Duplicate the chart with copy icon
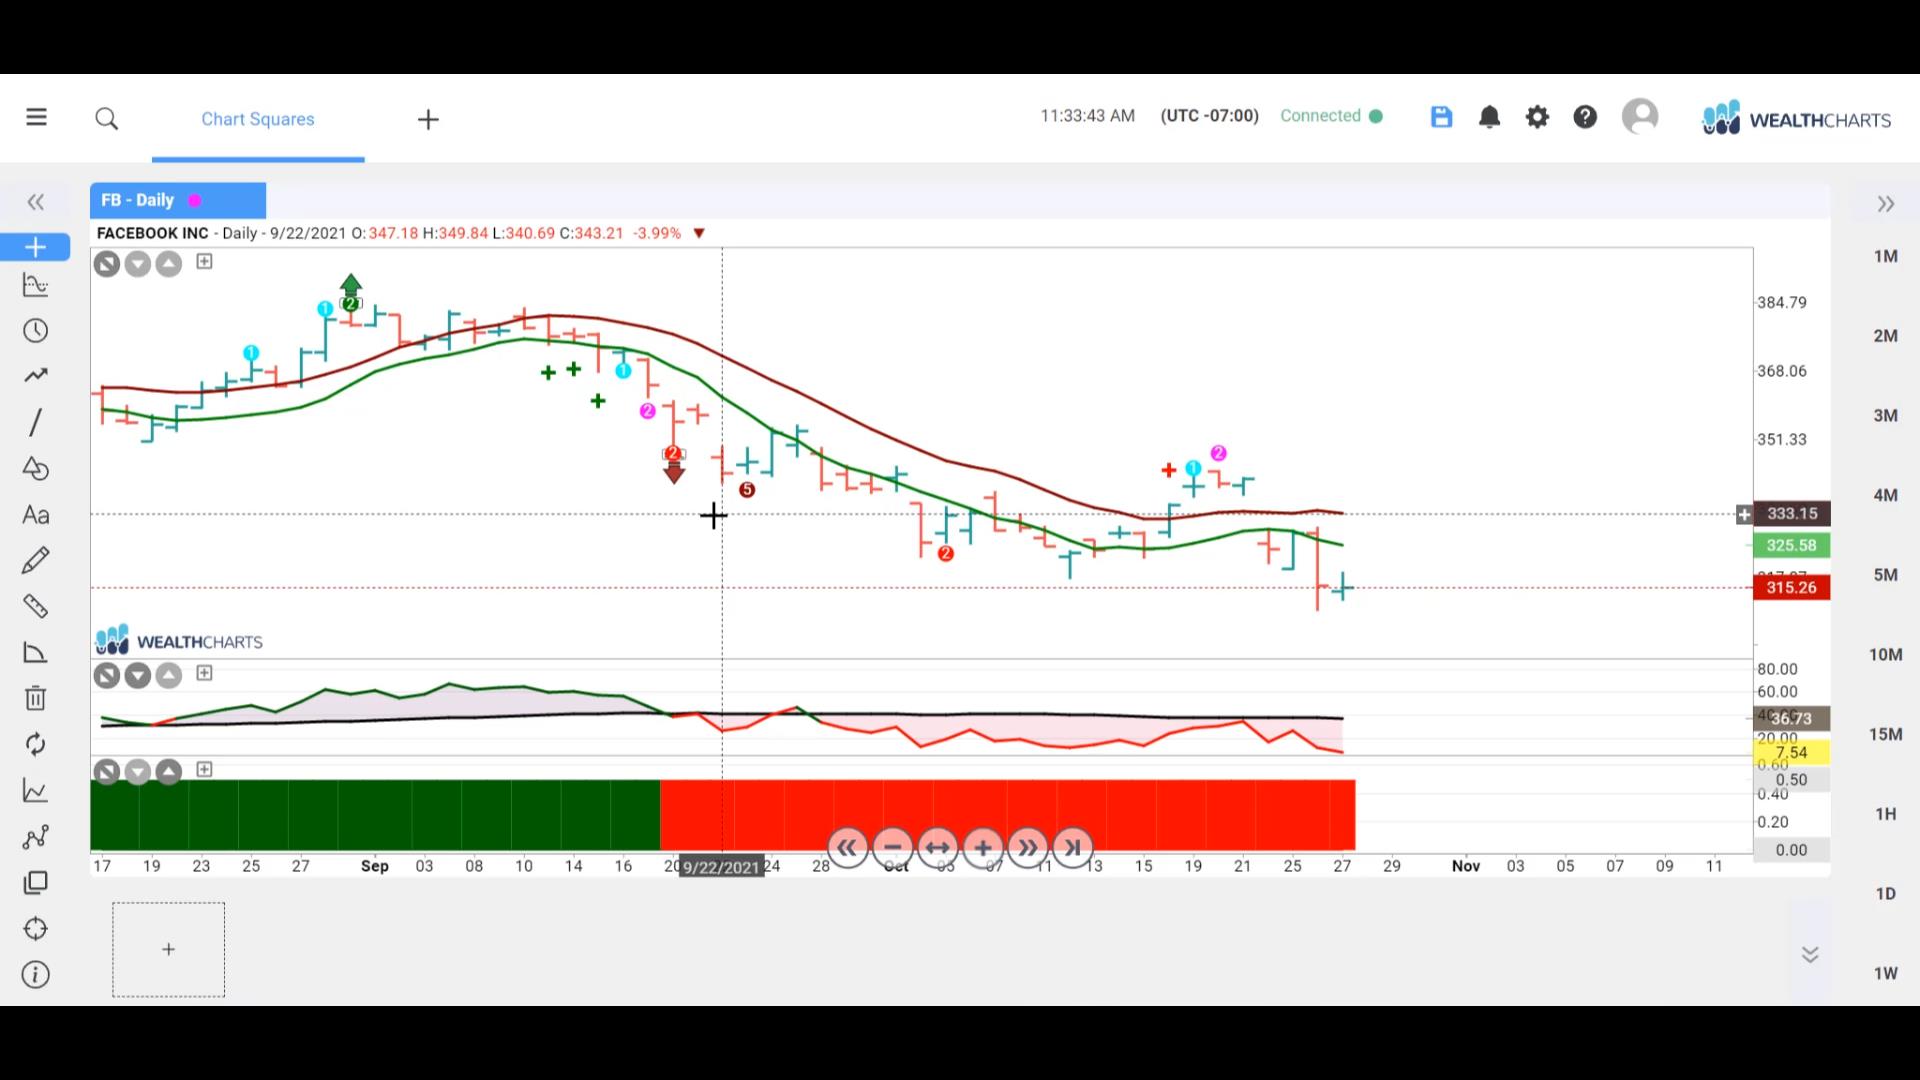Screen dimensions: 1920x1080 pos(35,883)
